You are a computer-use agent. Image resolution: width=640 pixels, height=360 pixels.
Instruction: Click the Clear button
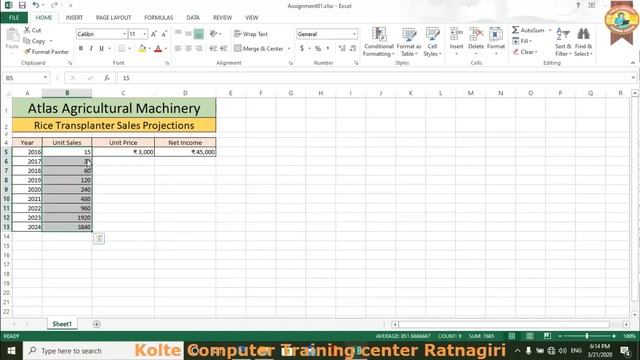[x=525, y=52]
